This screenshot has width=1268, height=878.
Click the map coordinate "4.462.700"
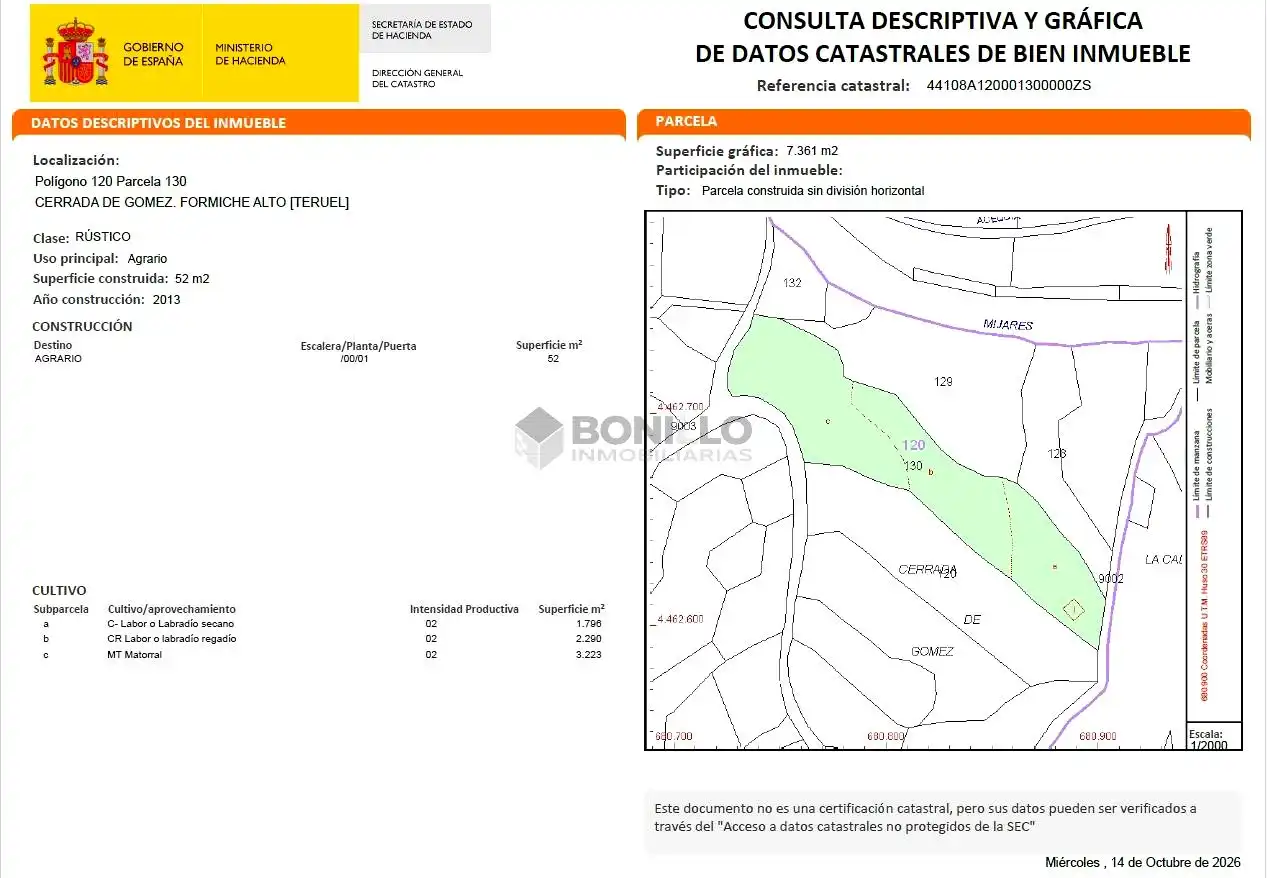point(681,407)
